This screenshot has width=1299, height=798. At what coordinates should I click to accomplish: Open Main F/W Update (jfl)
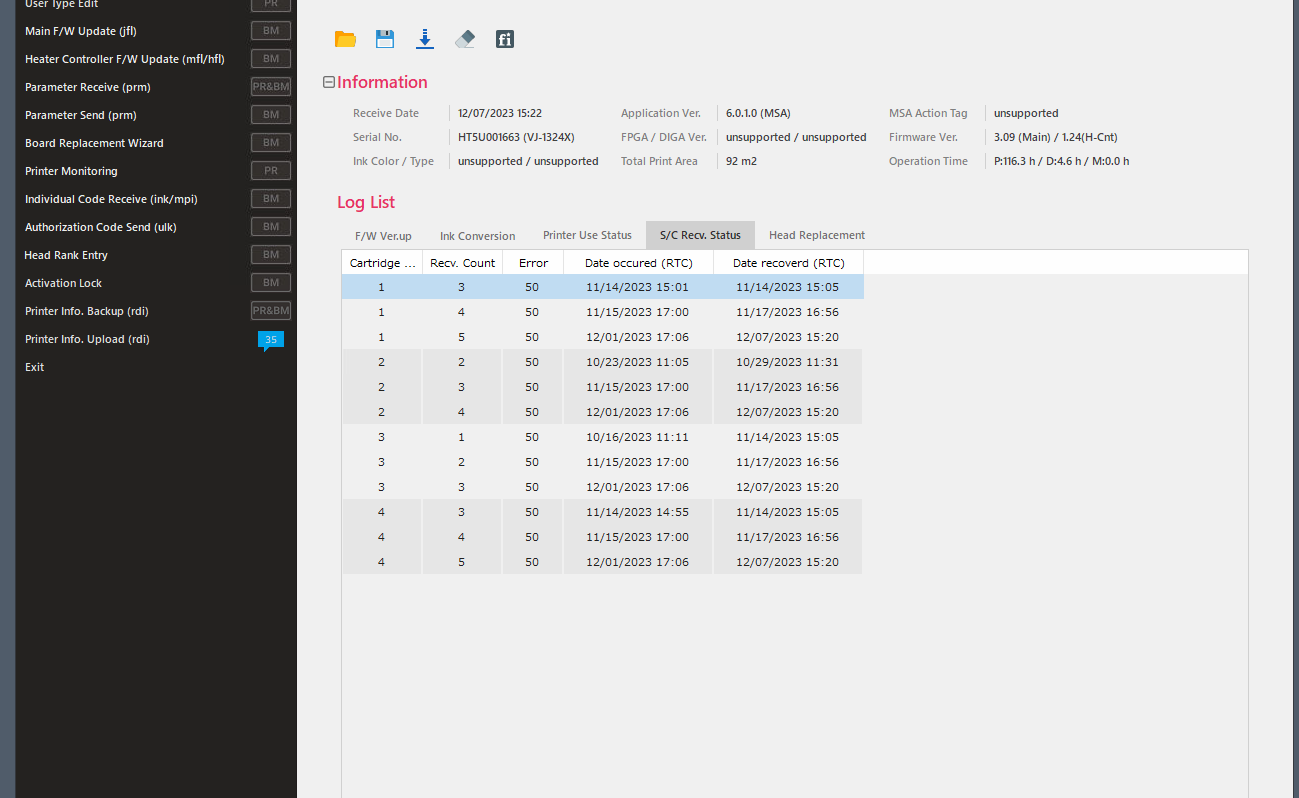coord(80,31)
